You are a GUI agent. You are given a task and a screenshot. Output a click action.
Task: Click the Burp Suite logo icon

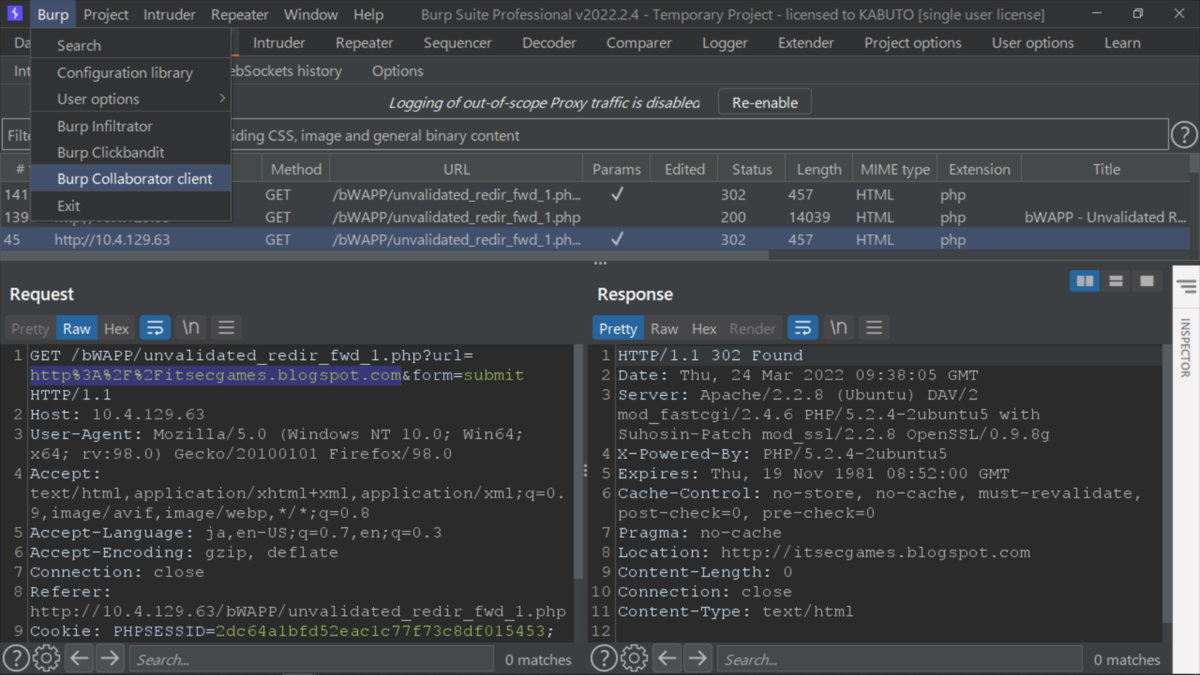tap(15, 14)
